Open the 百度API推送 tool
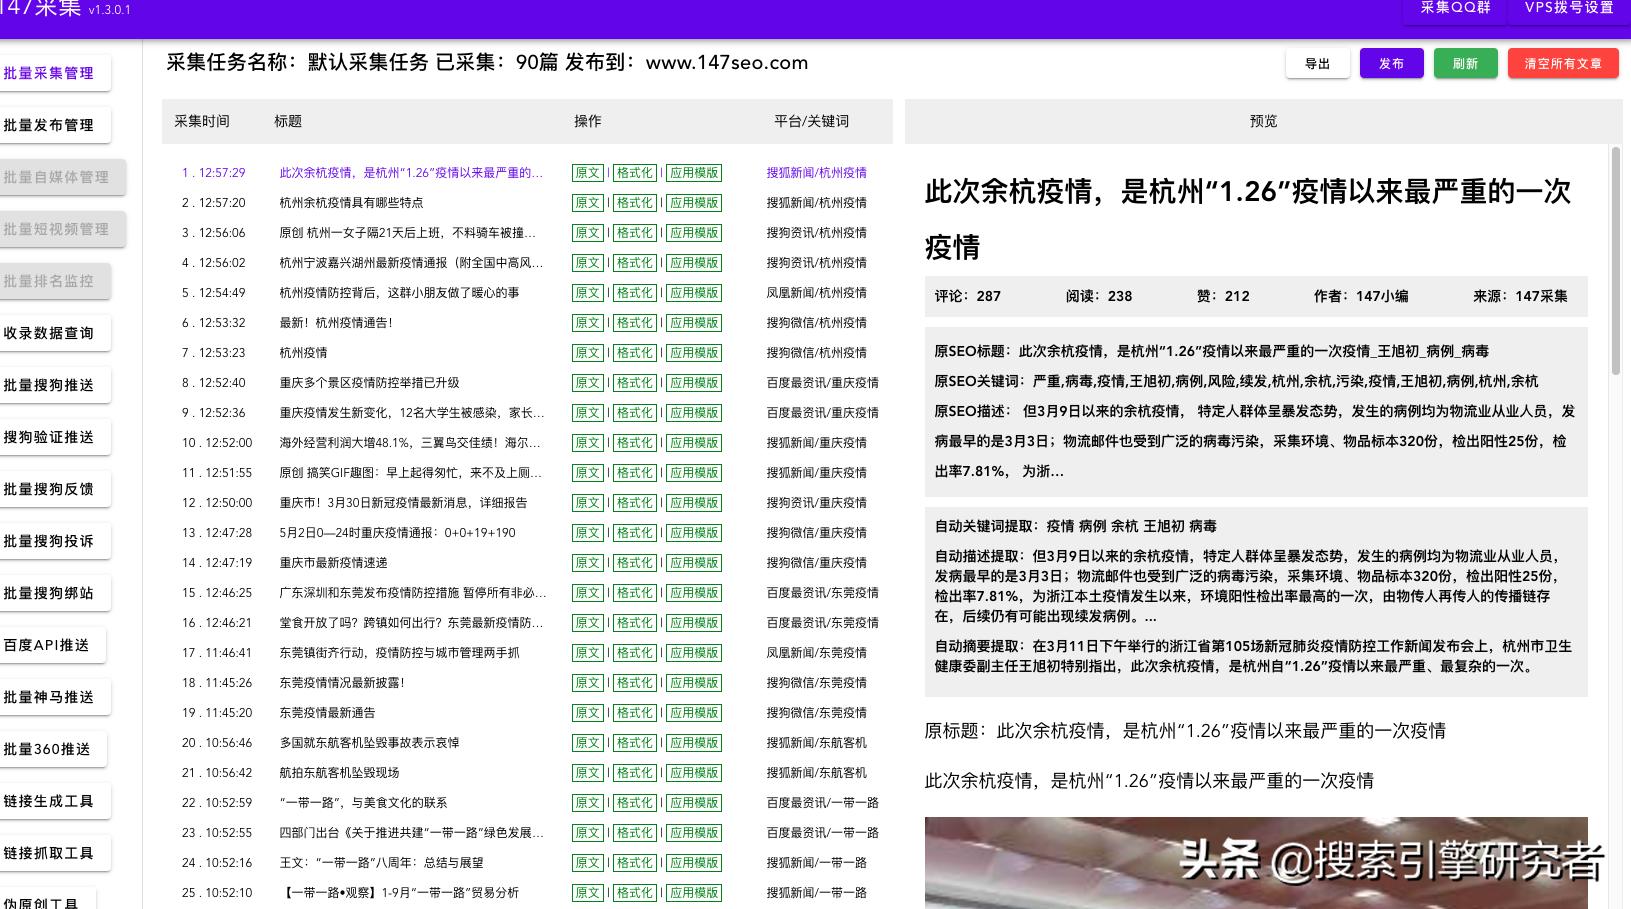The image size is (1631, 909). (55, 645)
